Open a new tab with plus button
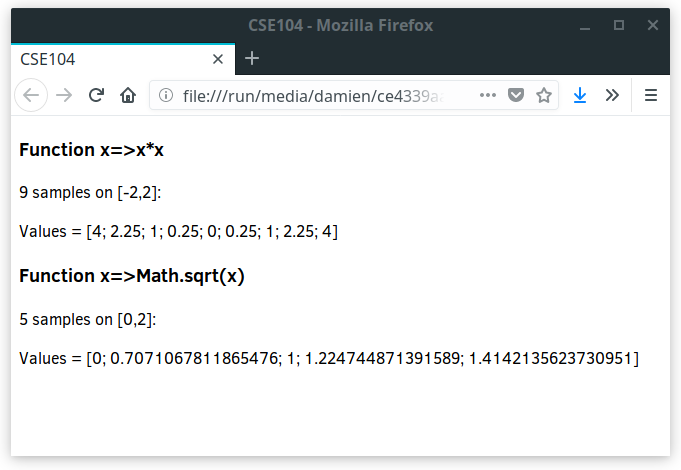 [x=252, y=58]
